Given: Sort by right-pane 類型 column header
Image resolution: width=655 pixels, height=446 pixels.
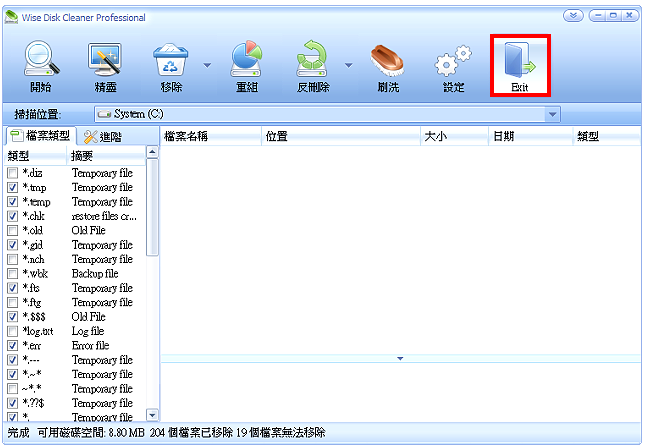Looking at the screenshot, I should (x=607, y=136).
